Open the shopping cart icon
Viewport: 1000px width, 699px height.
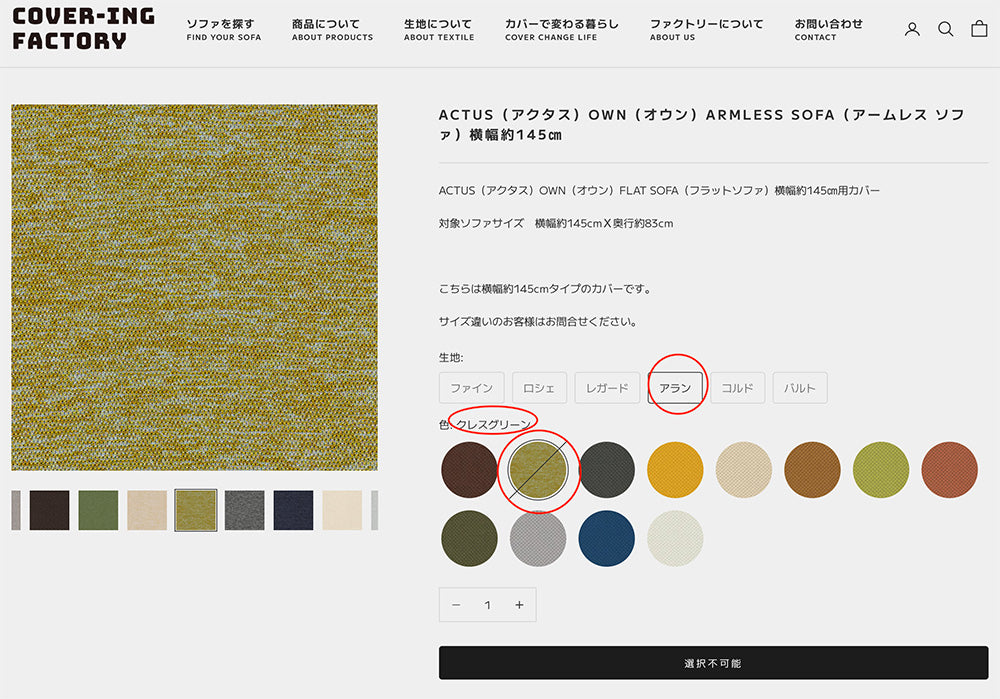tap(979, 29)
